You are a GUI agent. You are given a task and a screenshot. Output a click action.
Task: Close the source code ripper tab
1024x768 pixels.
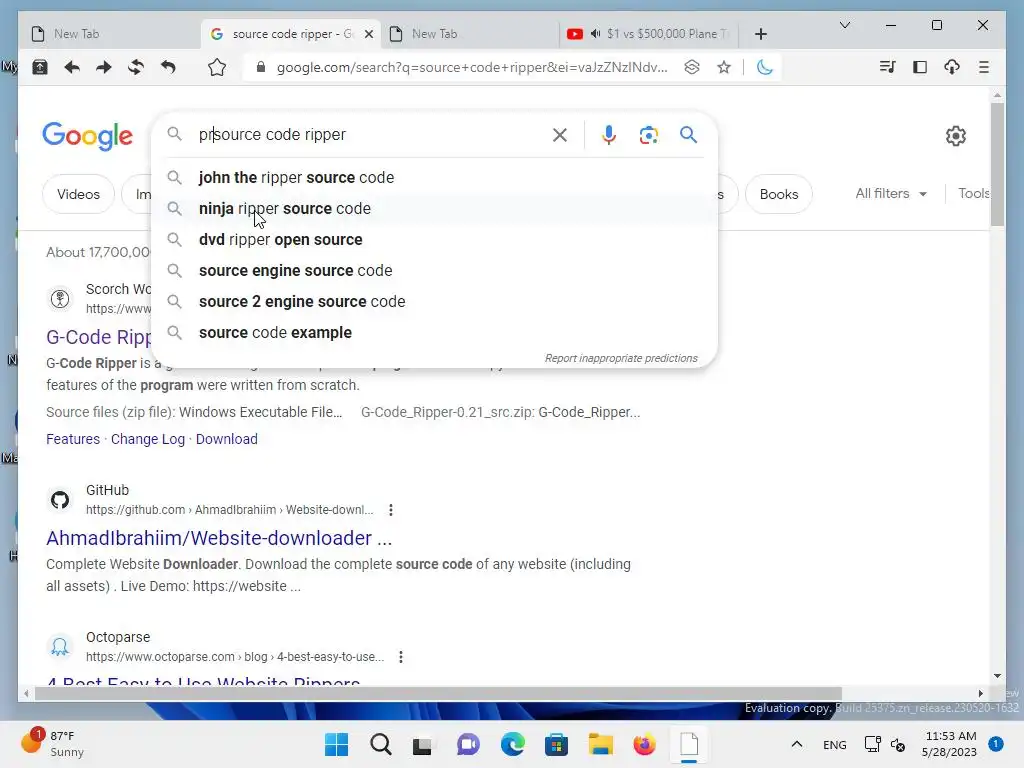click(x=369, y=34)
